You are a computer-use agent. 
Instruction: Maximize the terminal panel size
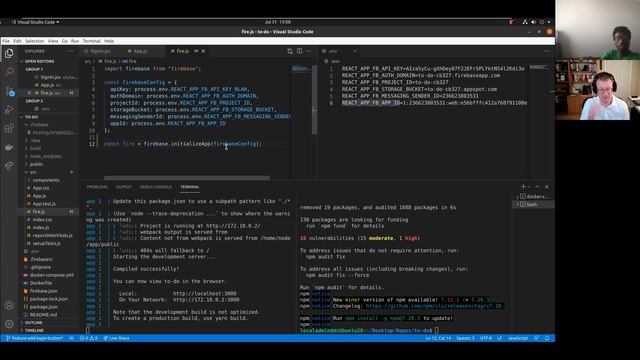pyautogui.click(x=538, y=187)
